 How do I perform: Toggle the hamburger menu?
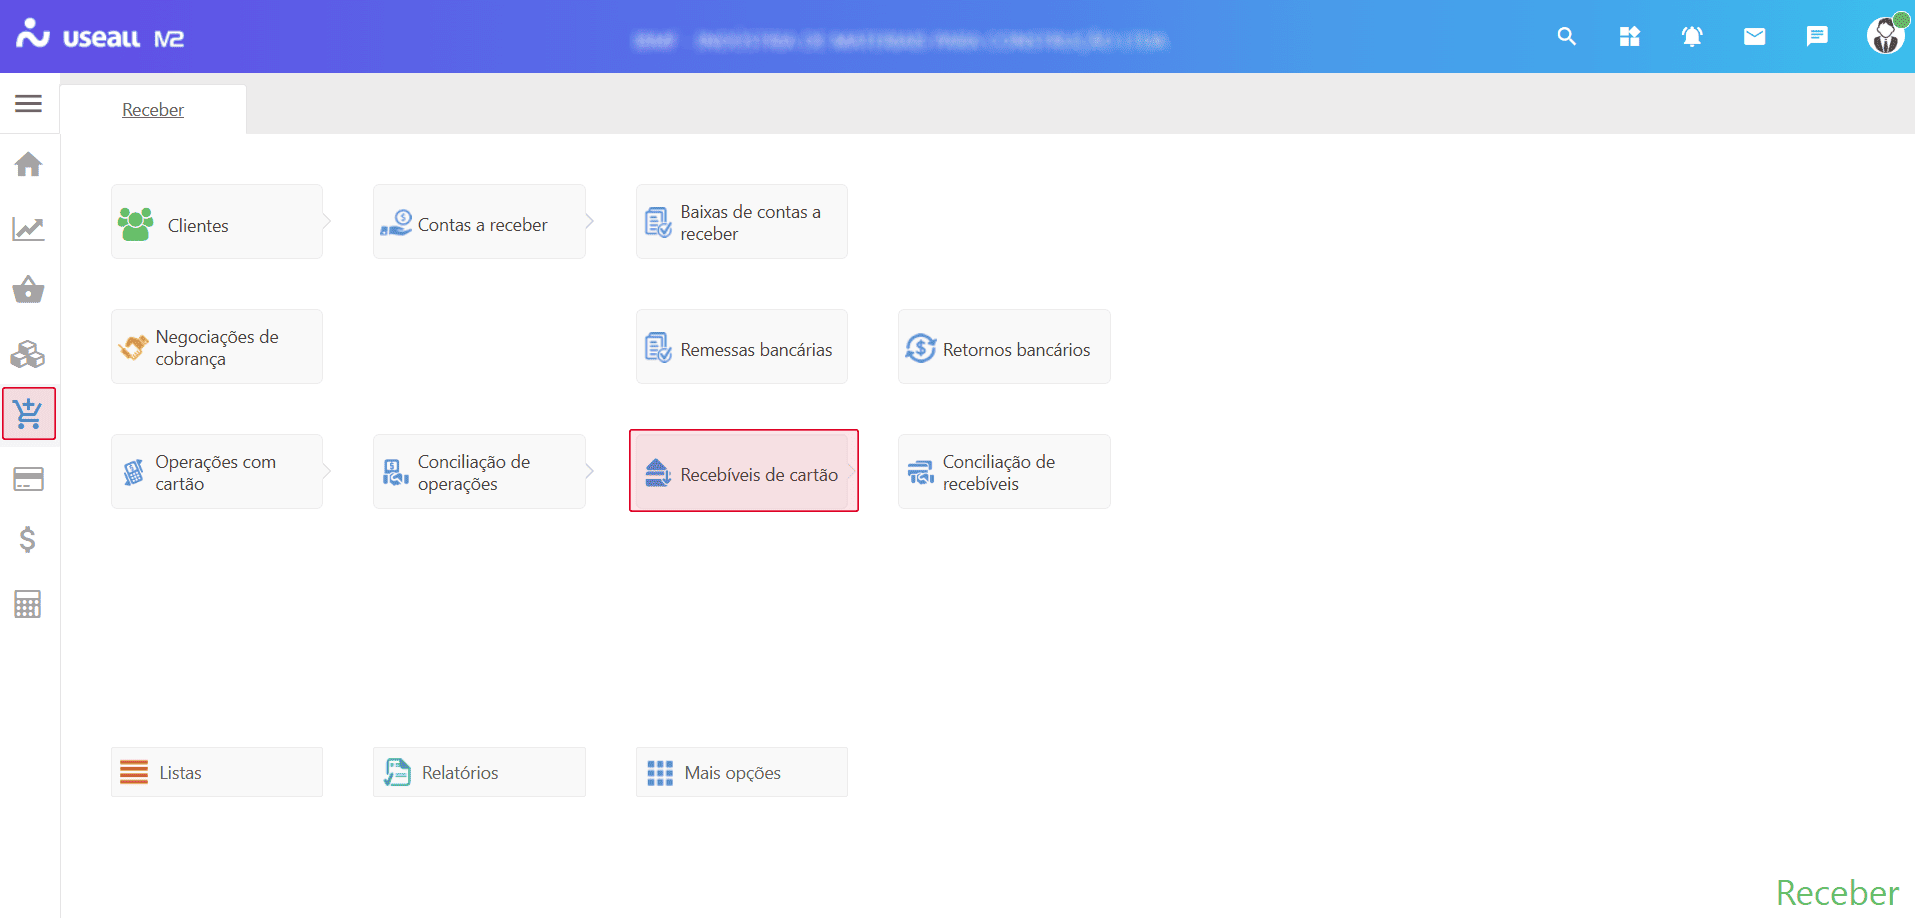[28, 103]
